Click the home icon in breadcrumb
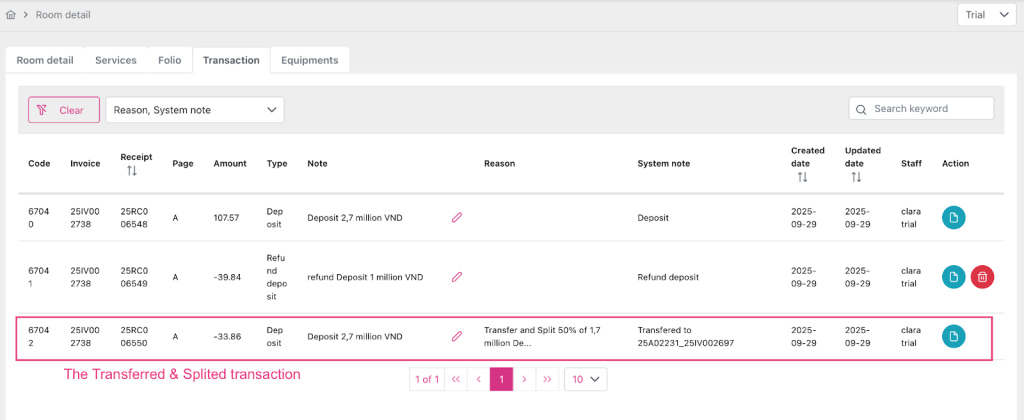 tap(11, 15)
